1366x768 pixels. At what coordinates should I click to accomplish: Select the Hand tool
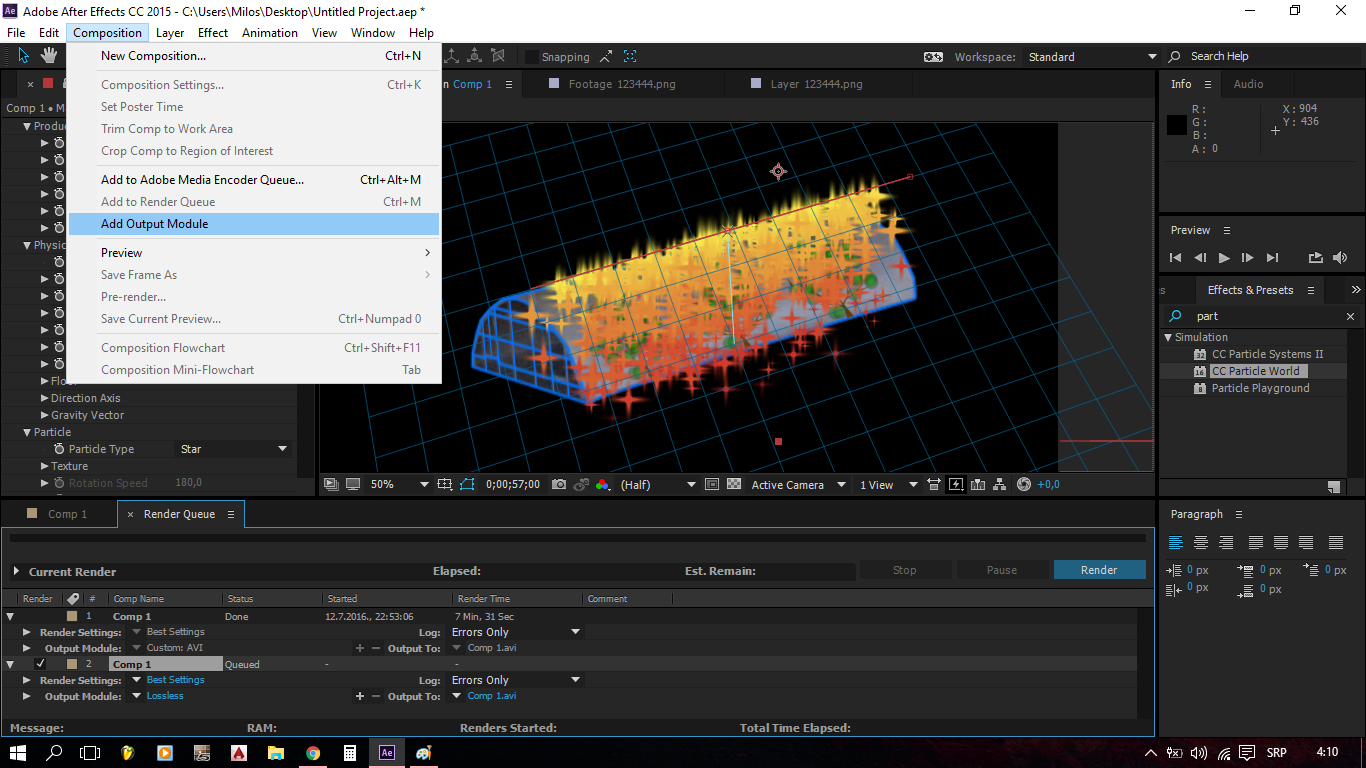pos(49,56)
